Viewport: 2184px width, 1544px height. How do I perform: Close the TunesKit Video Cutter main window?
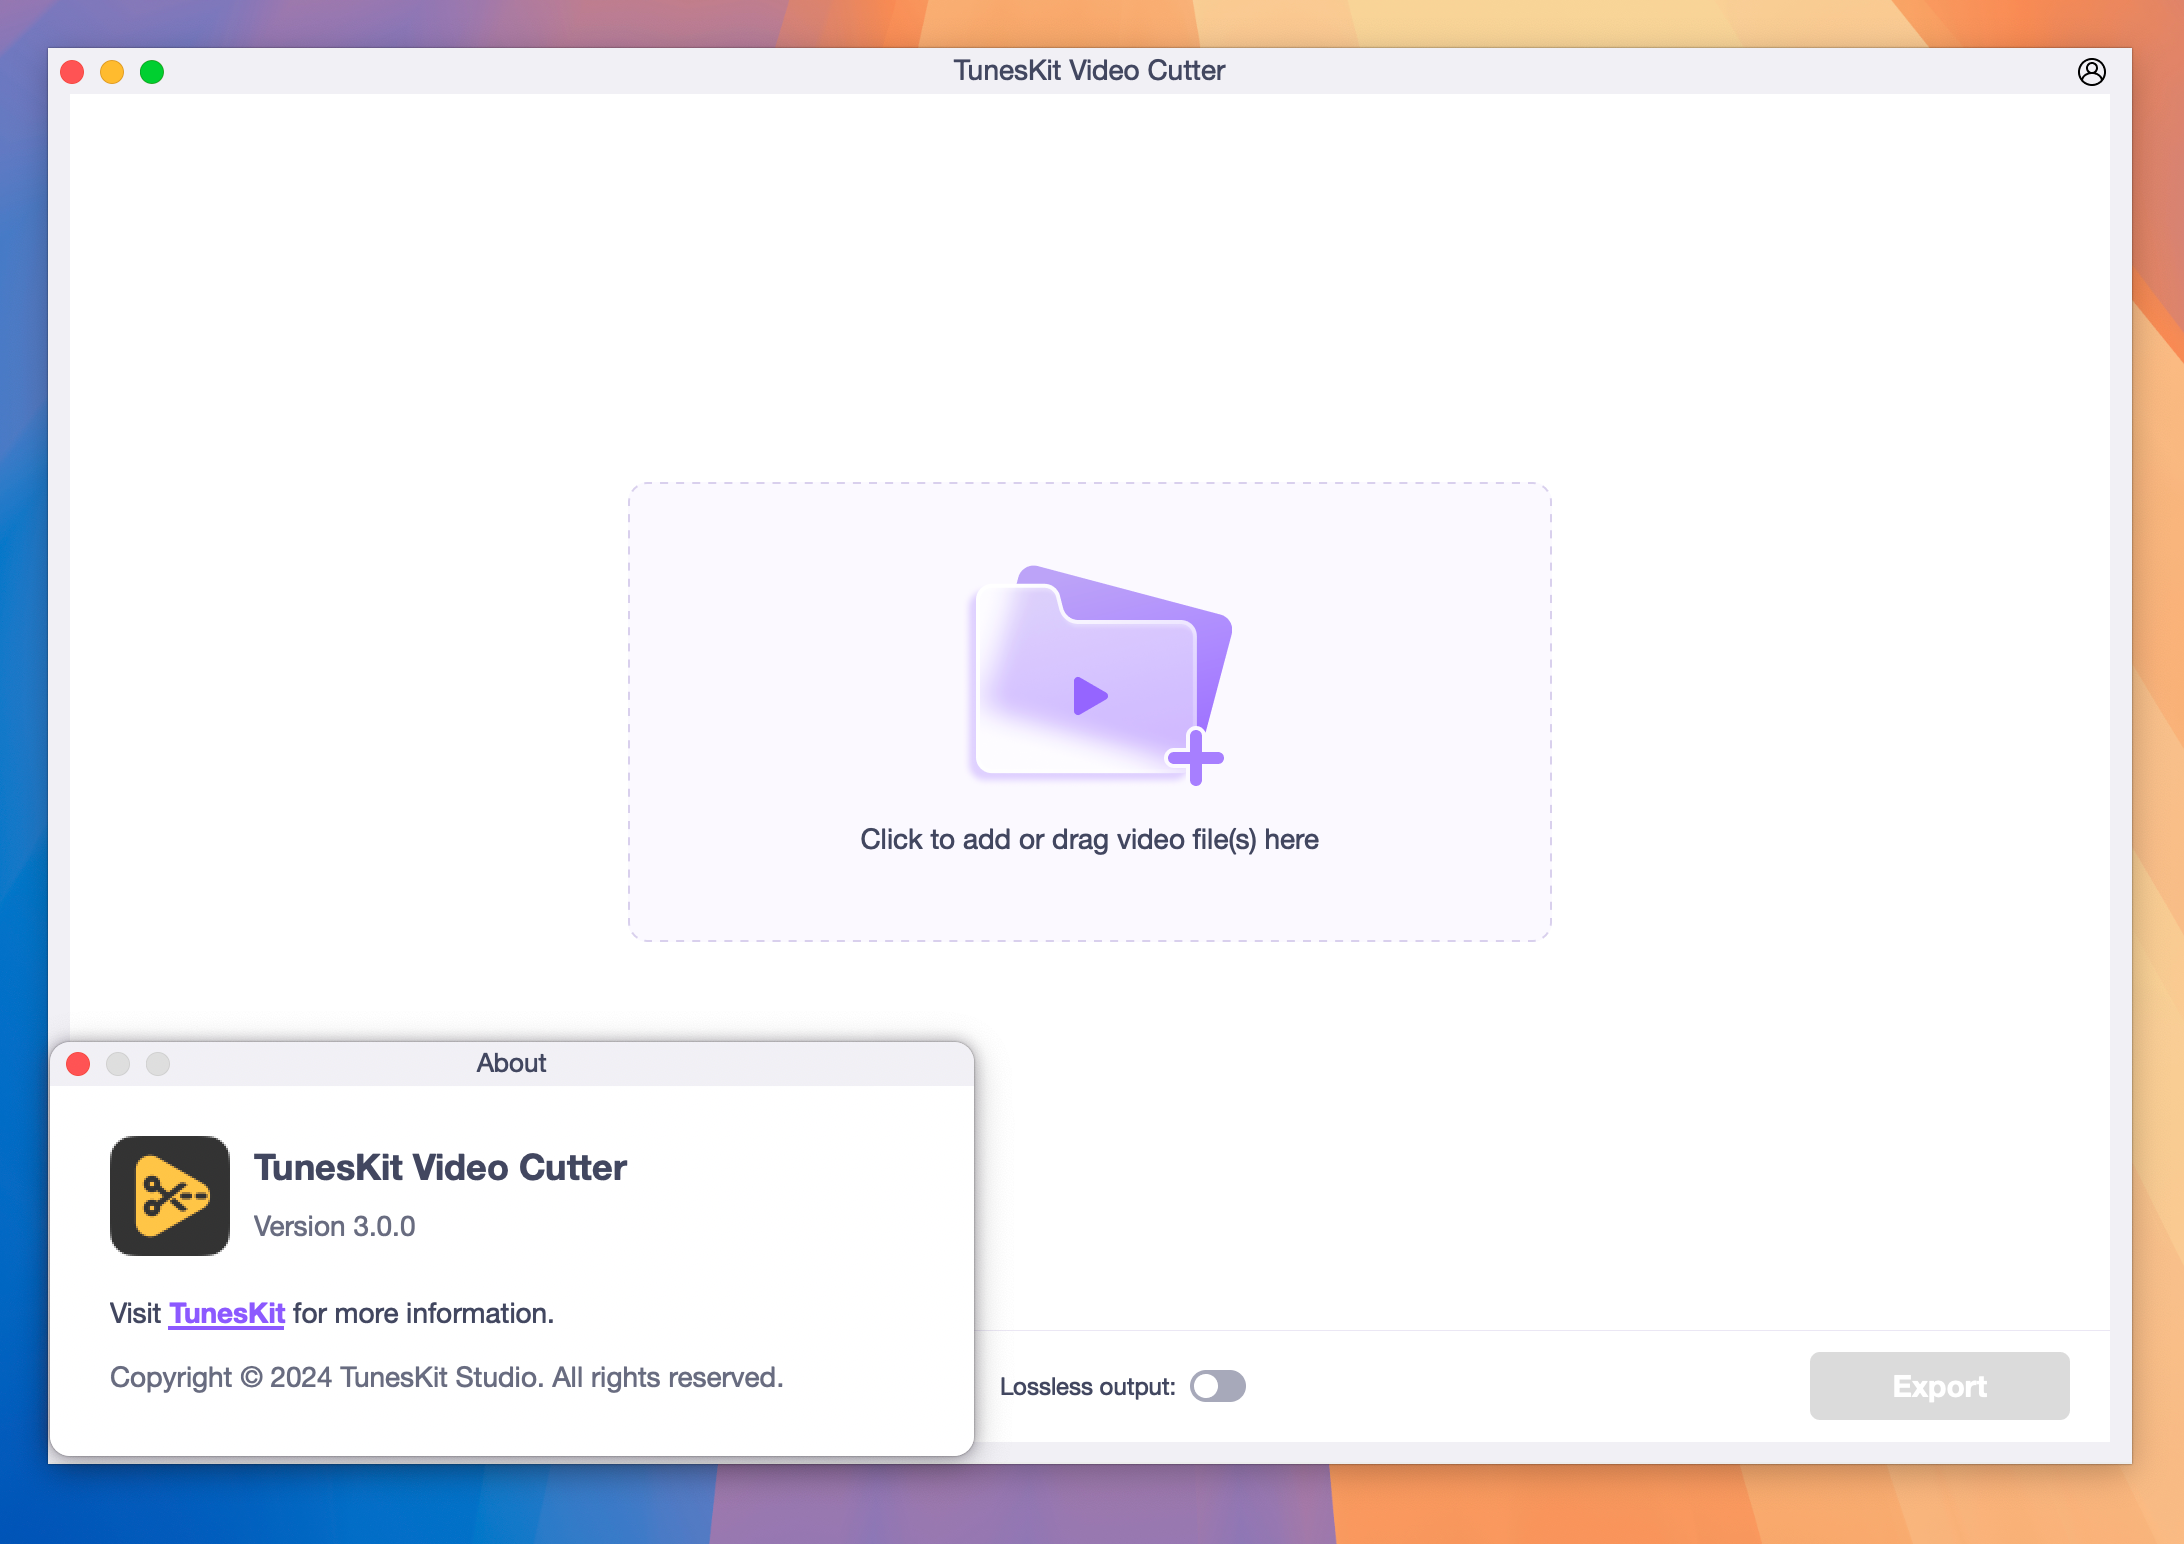(x=72, y=72)
